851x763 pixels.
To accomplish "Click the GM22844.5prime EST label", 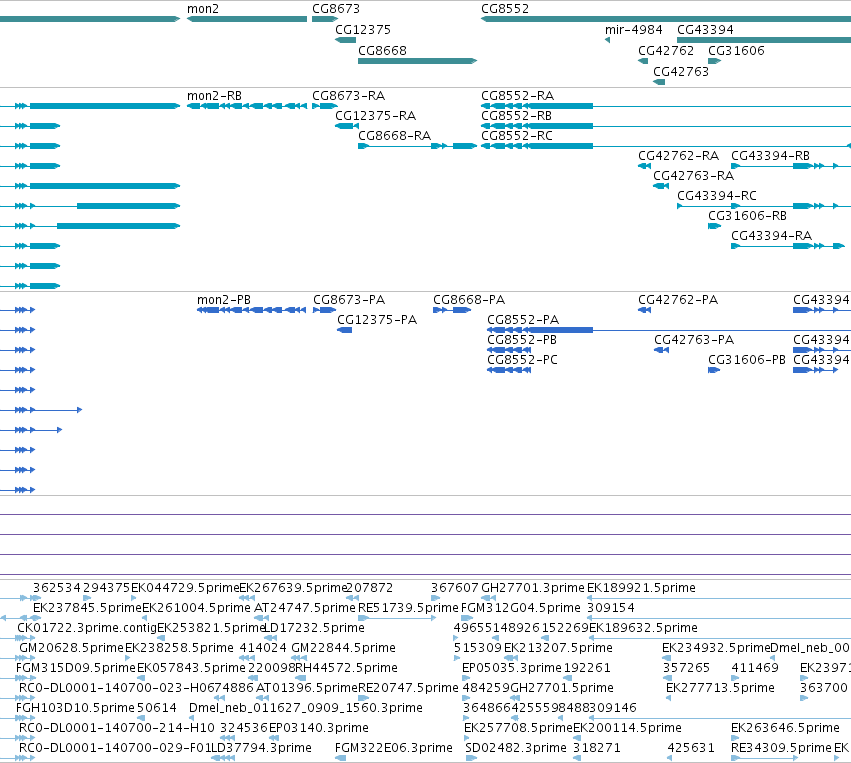I will (x=344, y=648).
